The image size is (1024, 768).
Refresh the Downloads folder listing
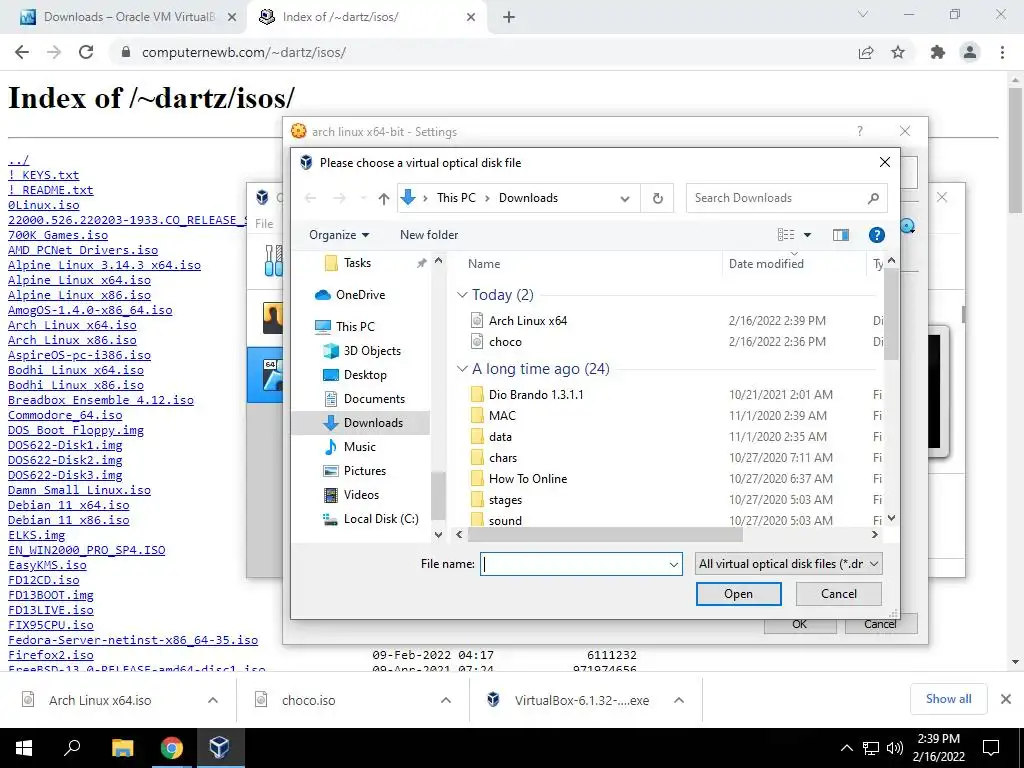[x=658, y=199]
